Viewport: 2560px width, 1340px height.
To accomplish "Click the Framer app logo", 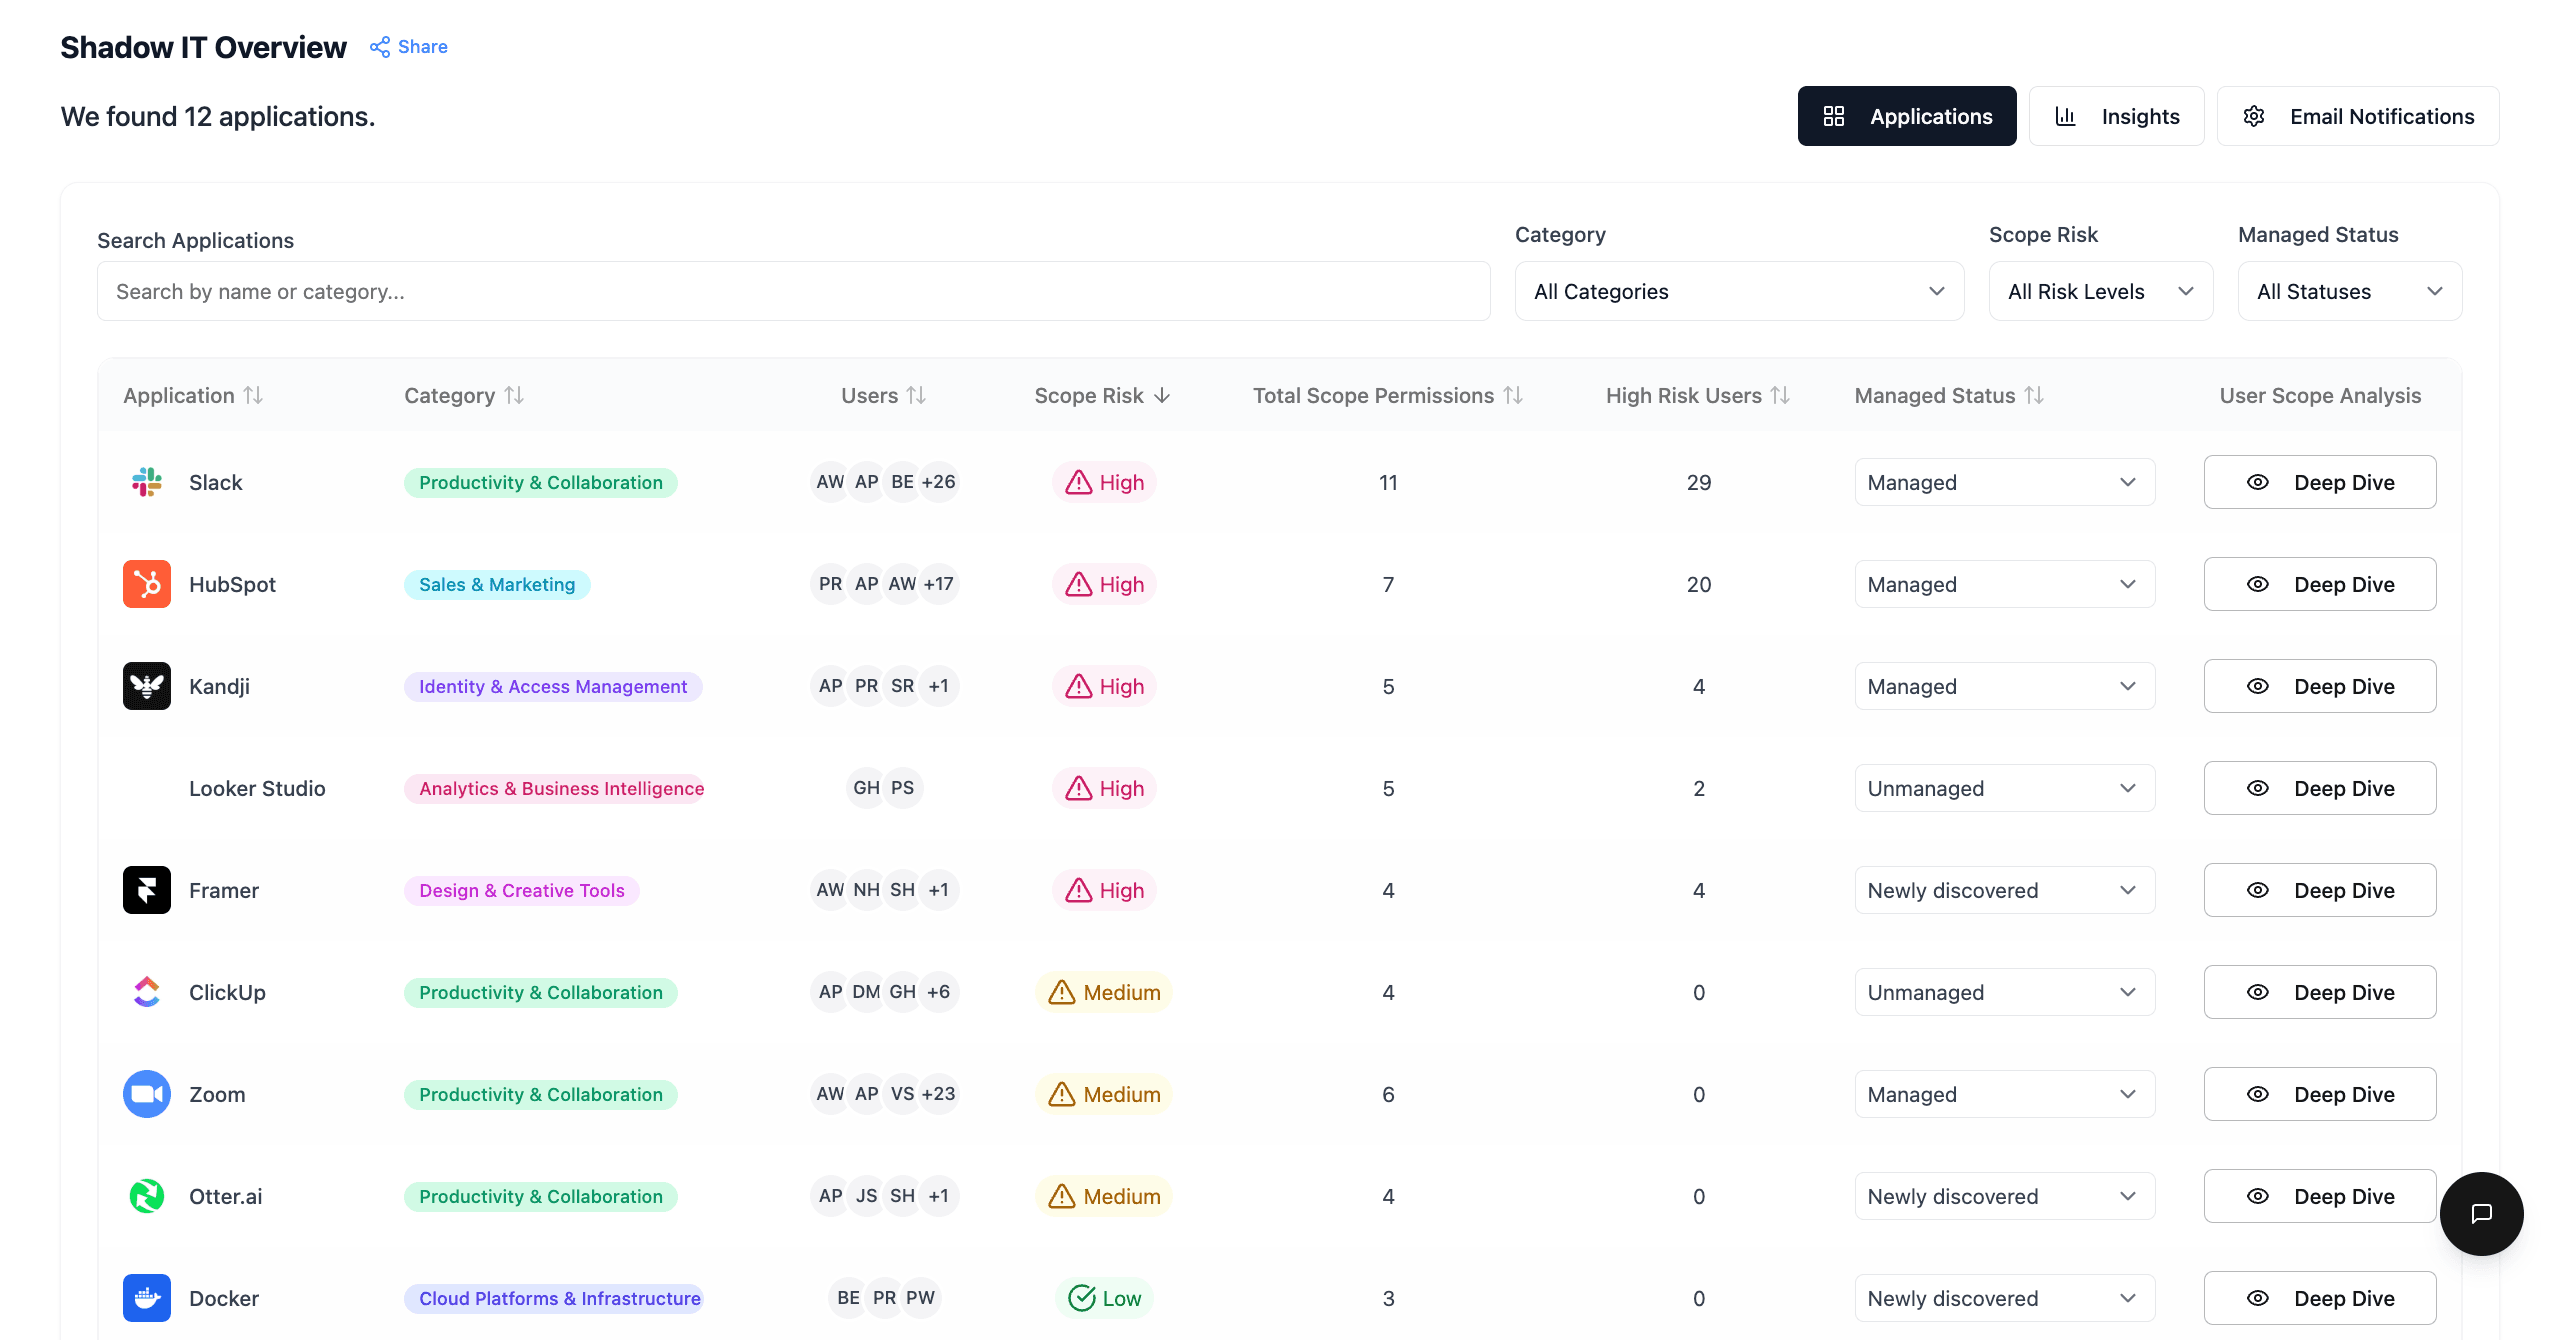I will click(x=147, y=890).
